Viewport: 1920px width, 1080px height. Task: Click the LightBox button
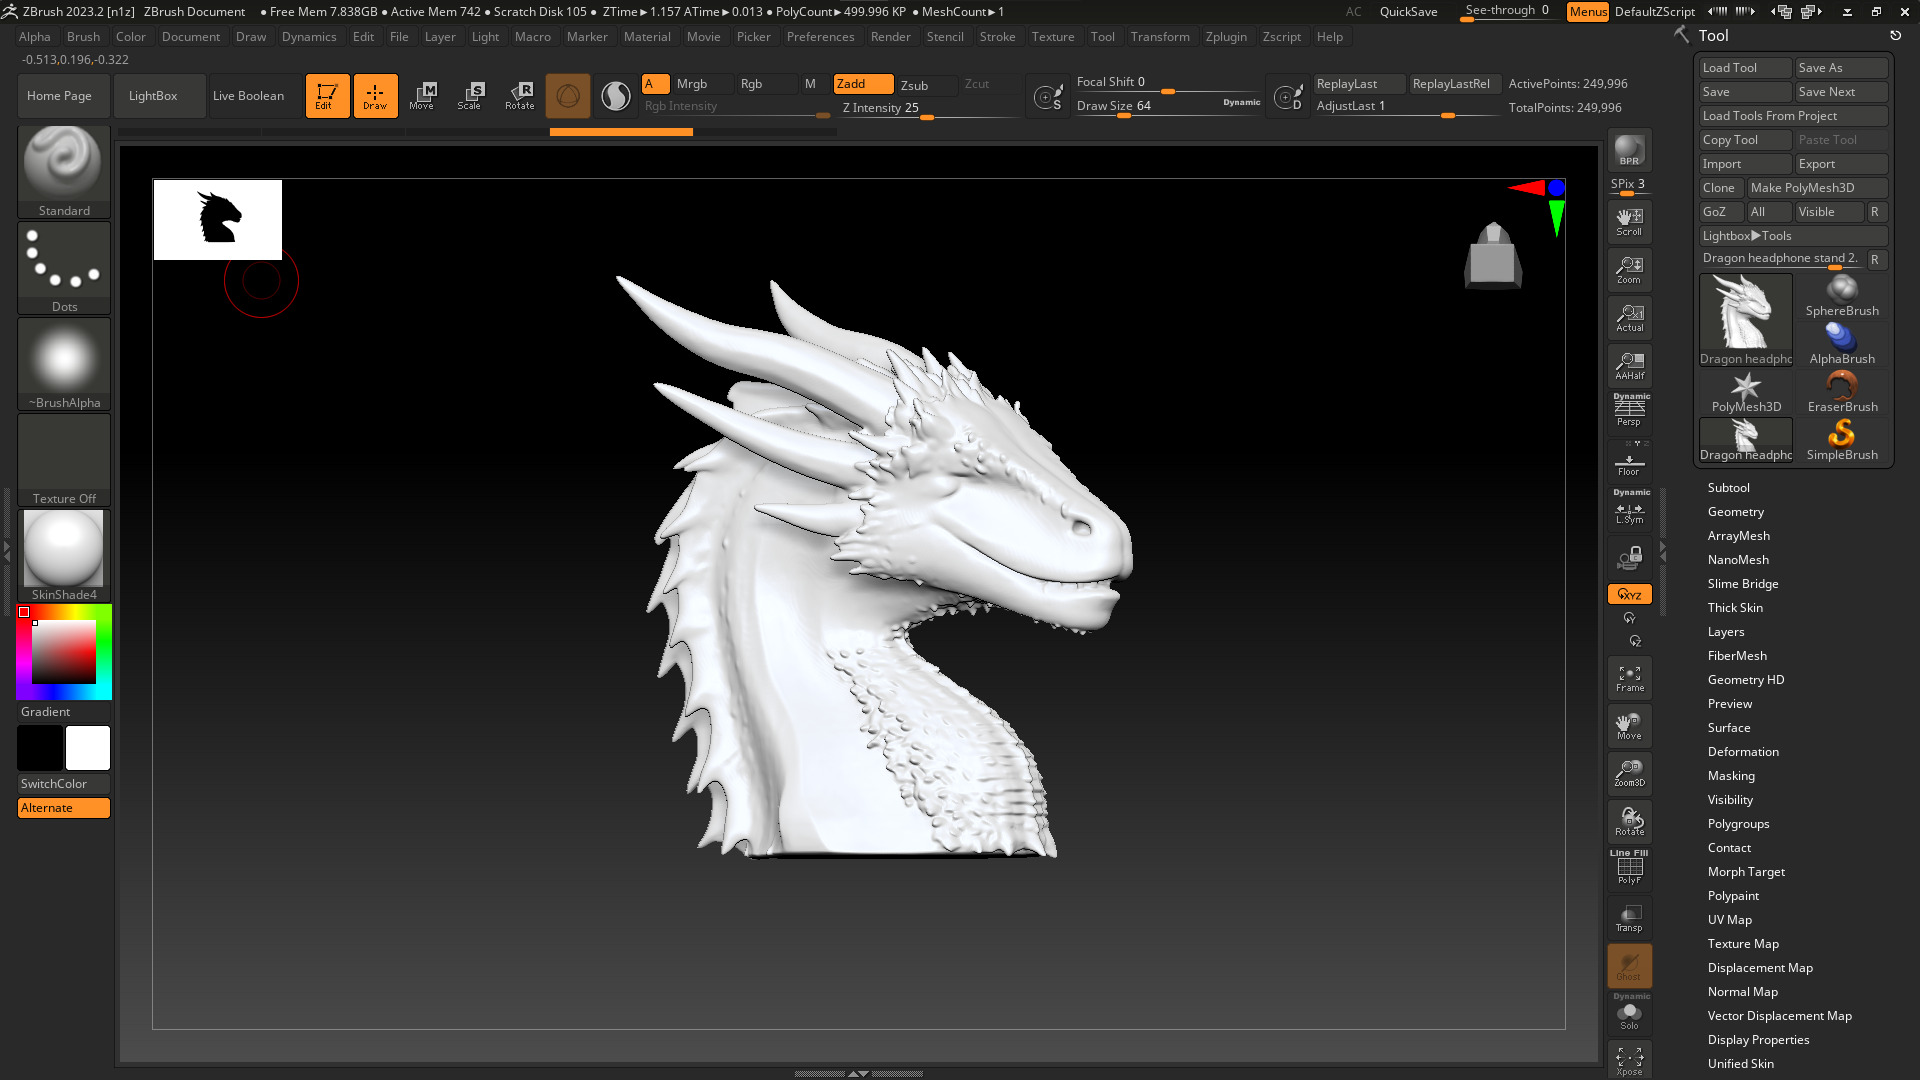pos(160,96)
